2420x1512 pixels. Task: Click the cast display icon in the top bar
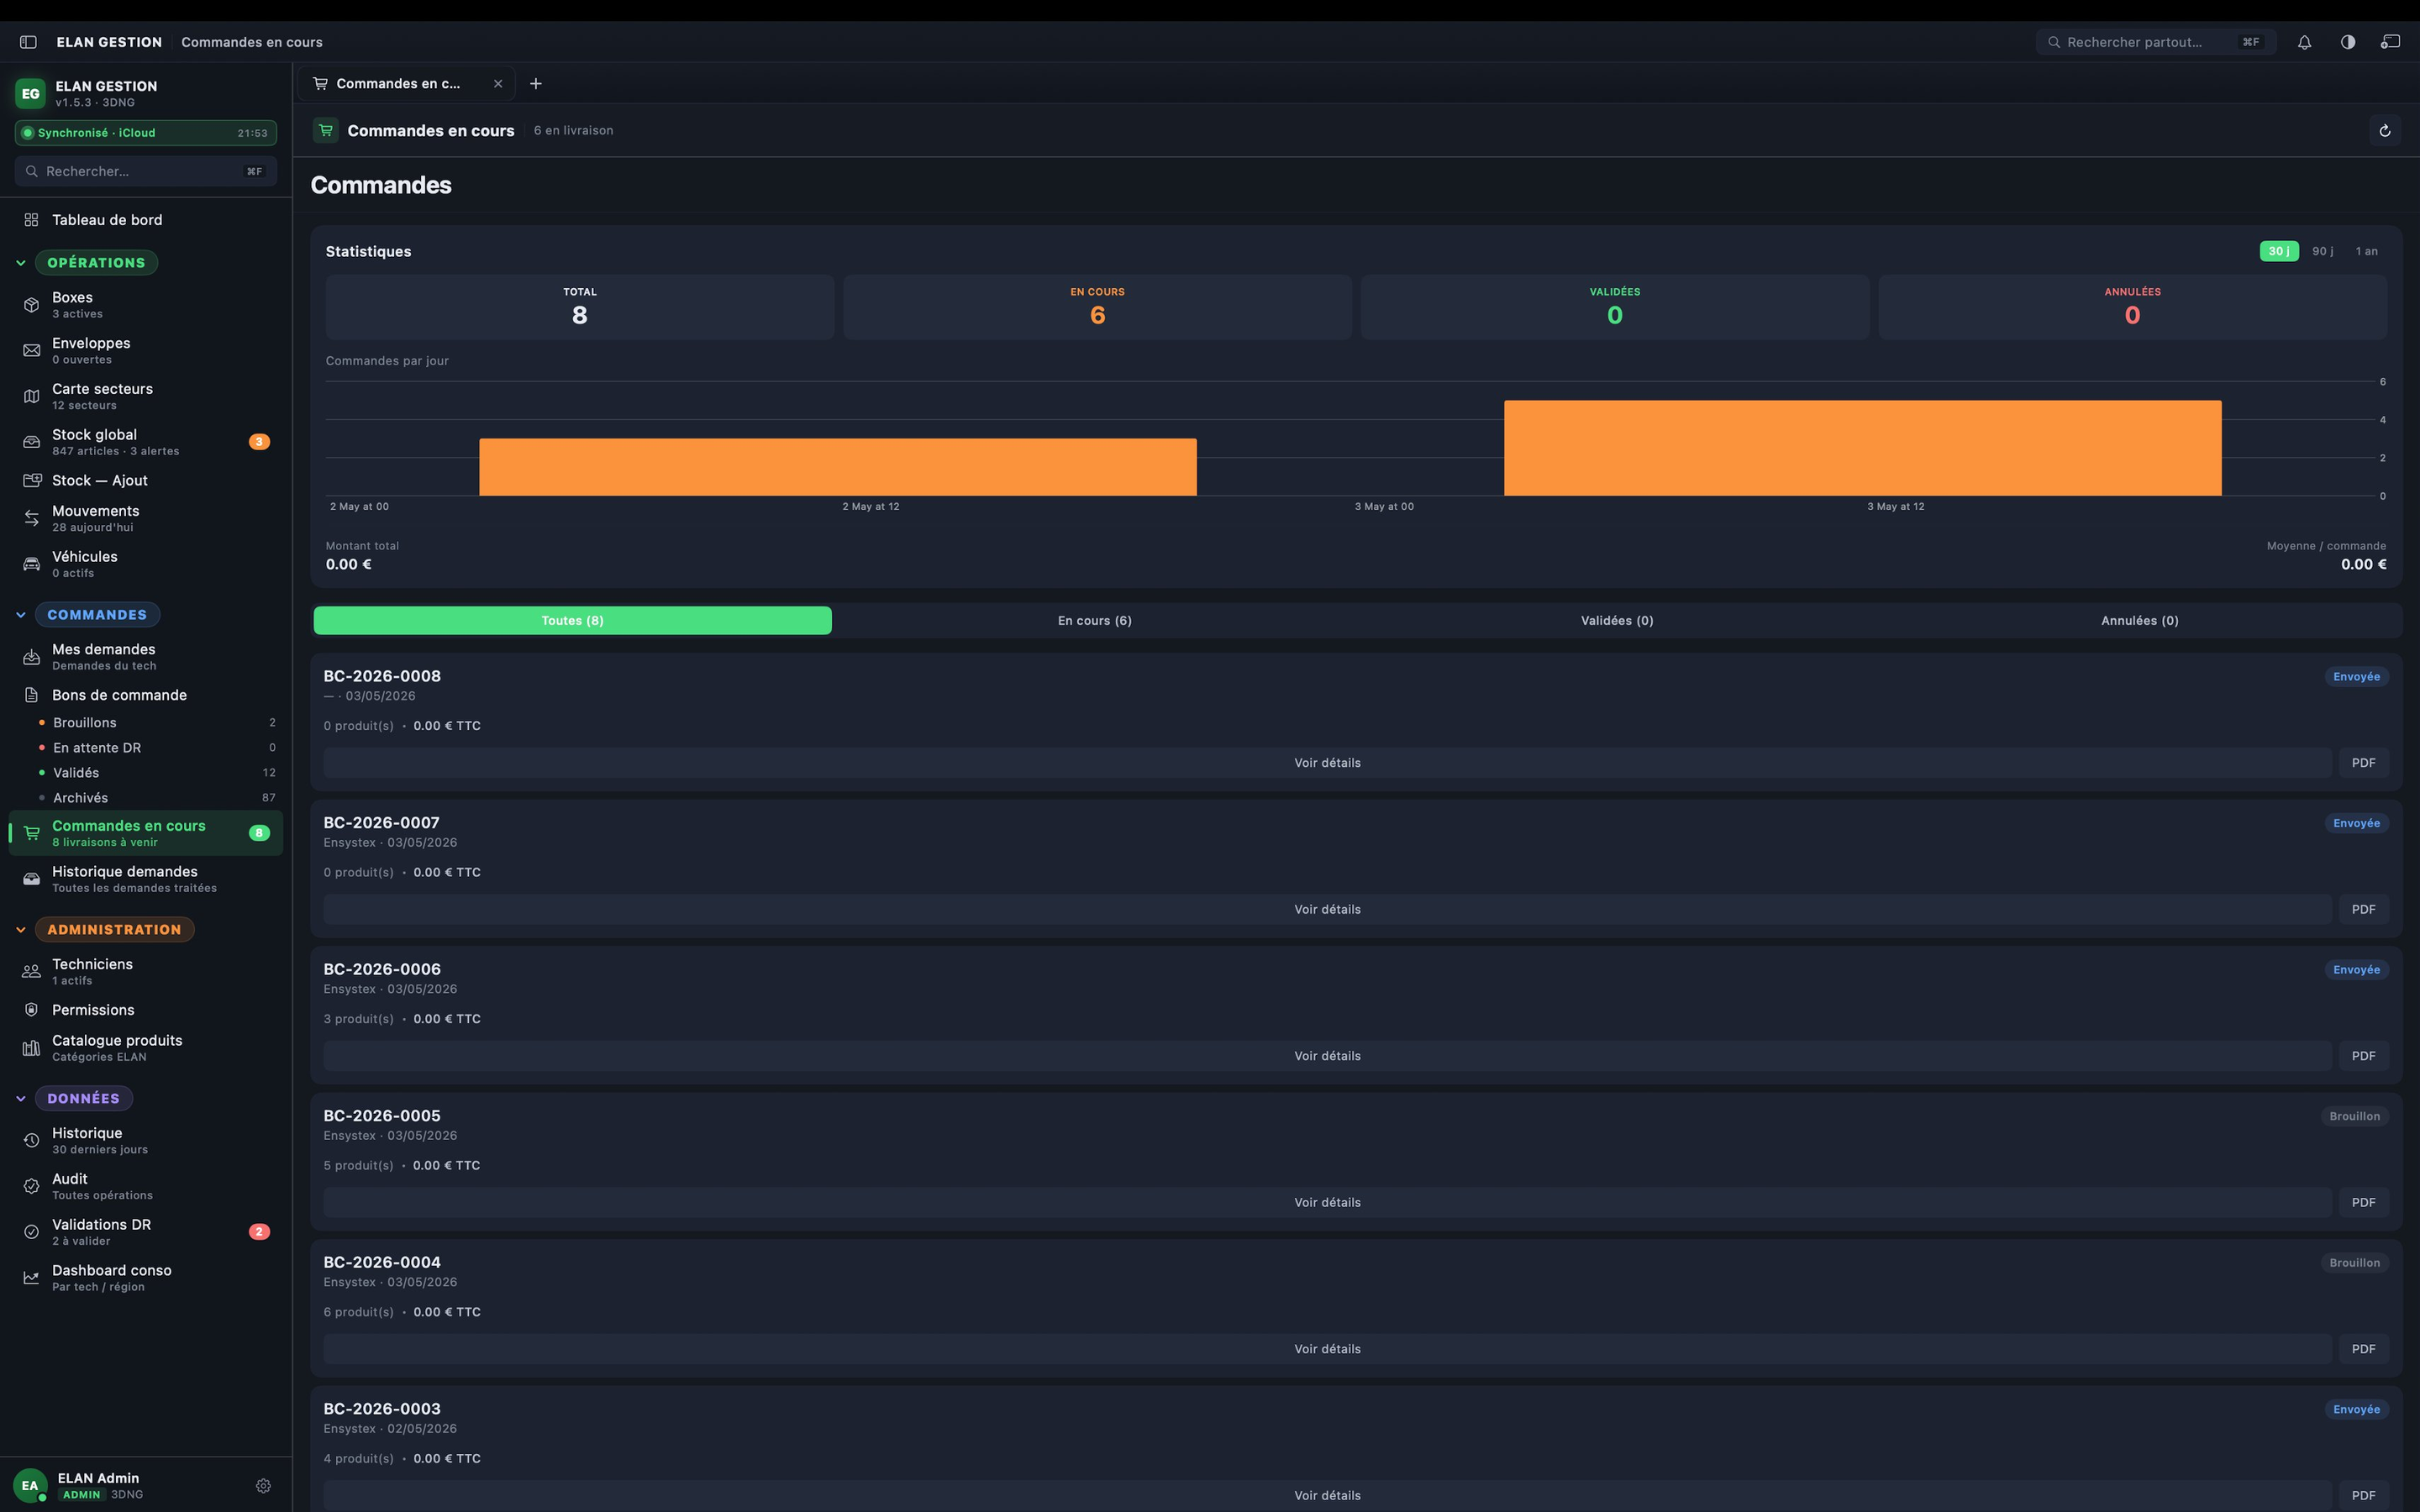2390,42
